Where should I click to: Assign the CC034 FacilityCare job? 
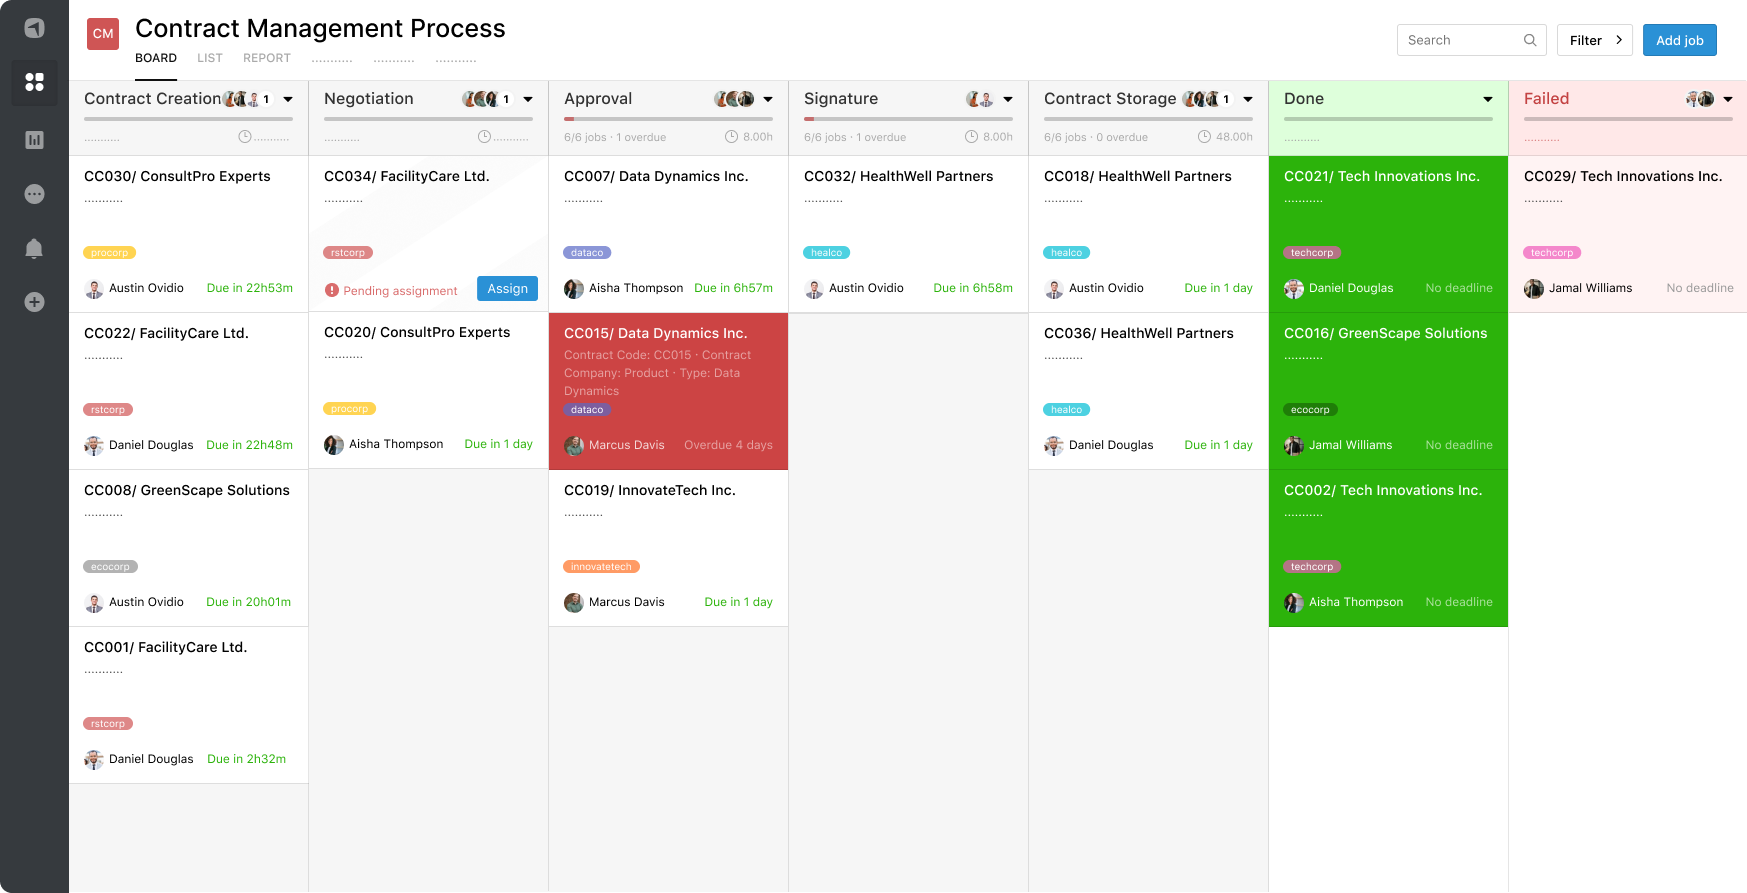tap(507, 289)
